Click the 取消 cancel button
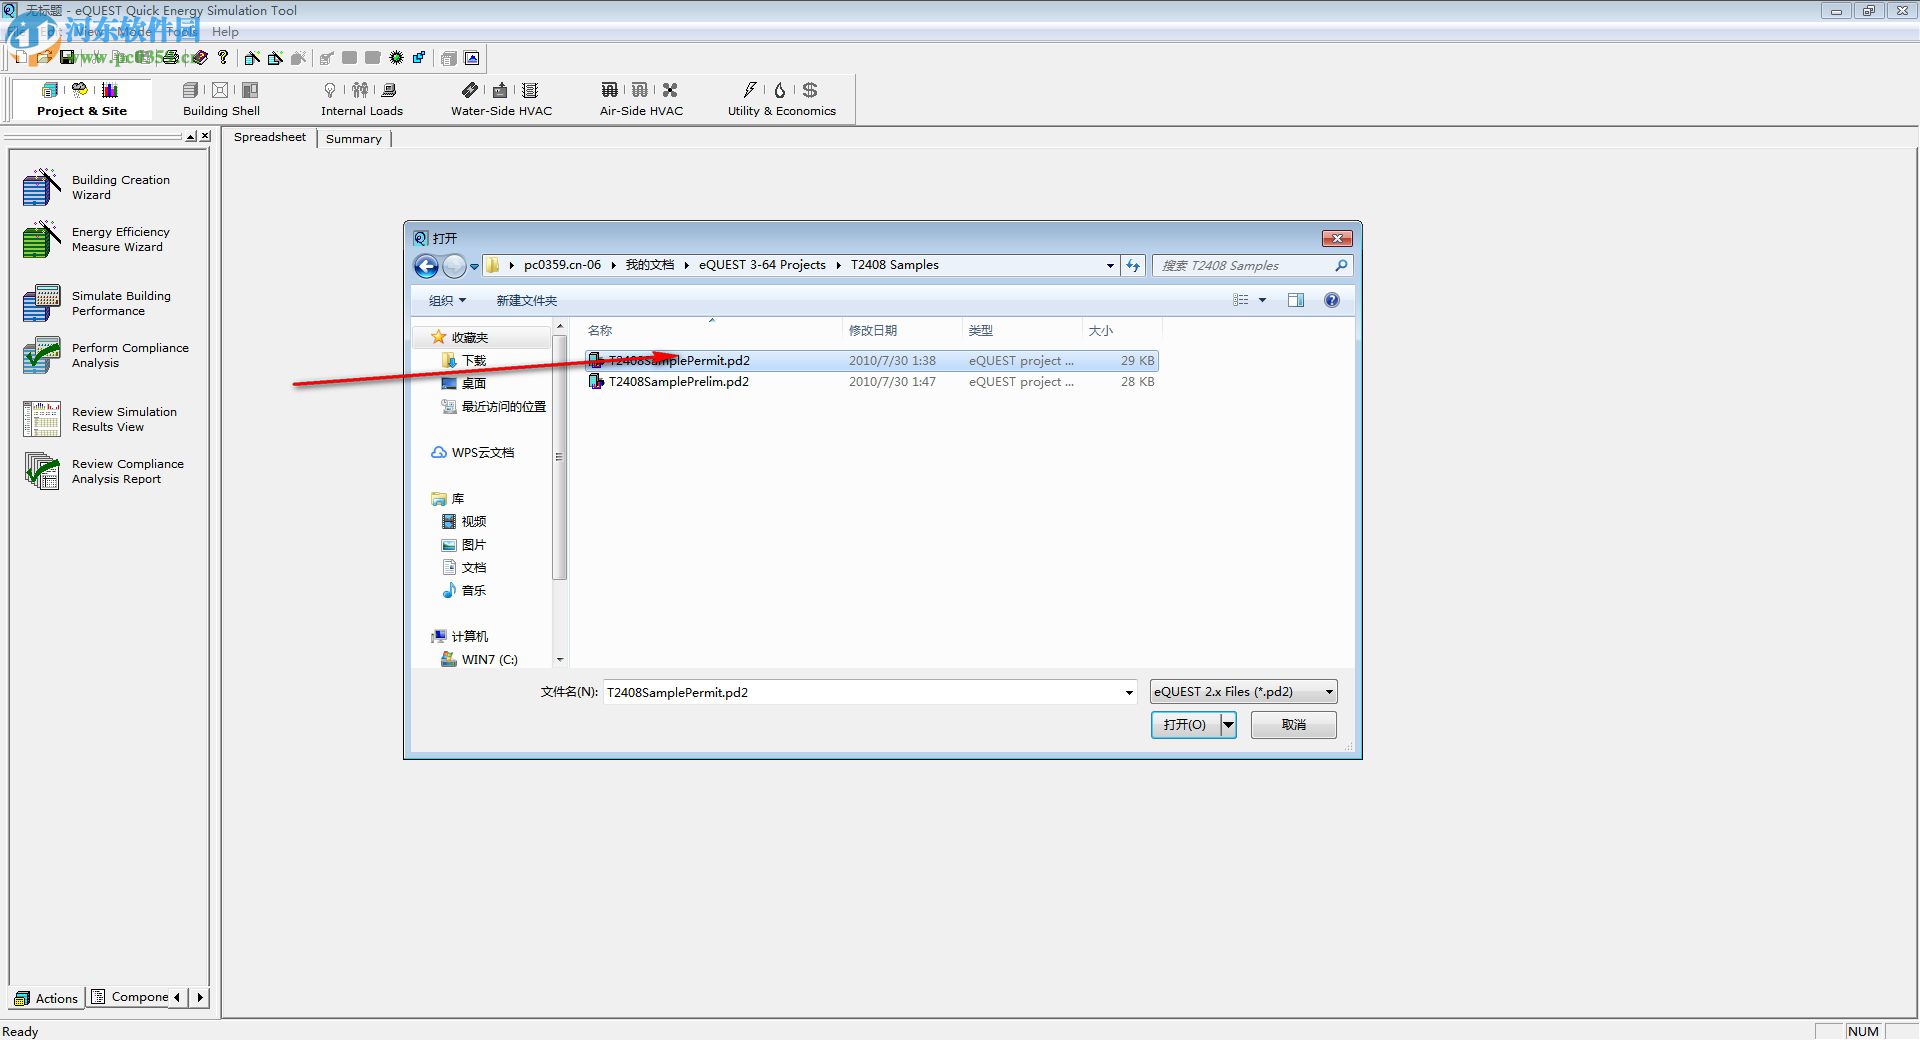The image size is (1920, 1040). point(1294,725)
